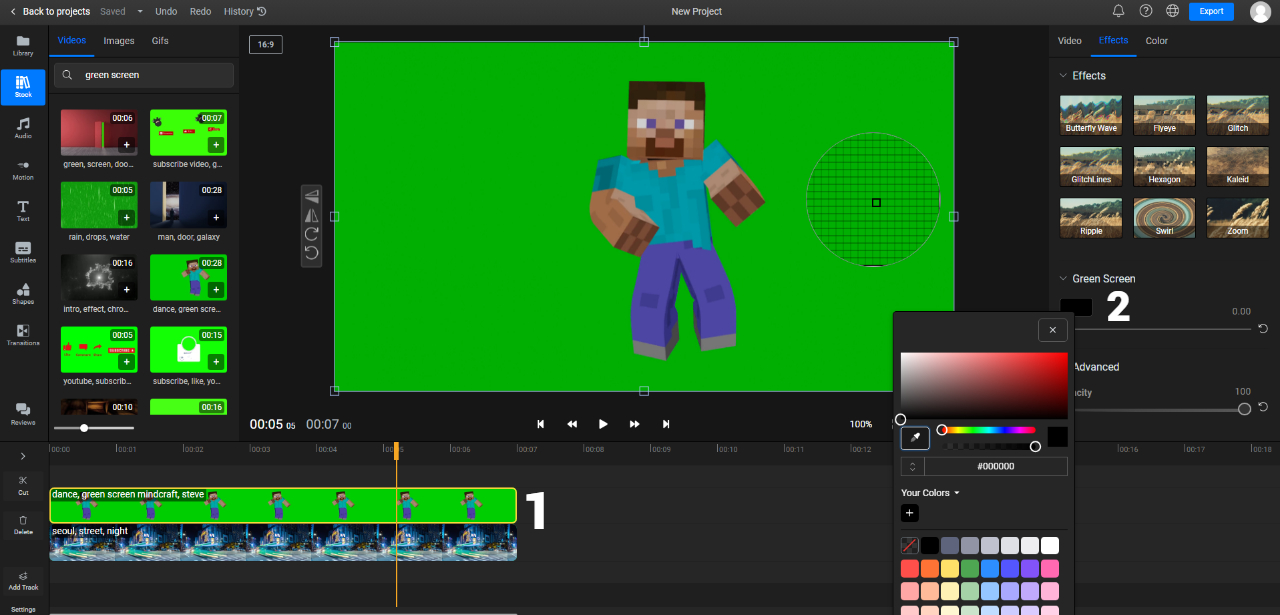Add a new color with plus button
Viewport: 1280px width, 615px height.
click(x=909, y=513)
